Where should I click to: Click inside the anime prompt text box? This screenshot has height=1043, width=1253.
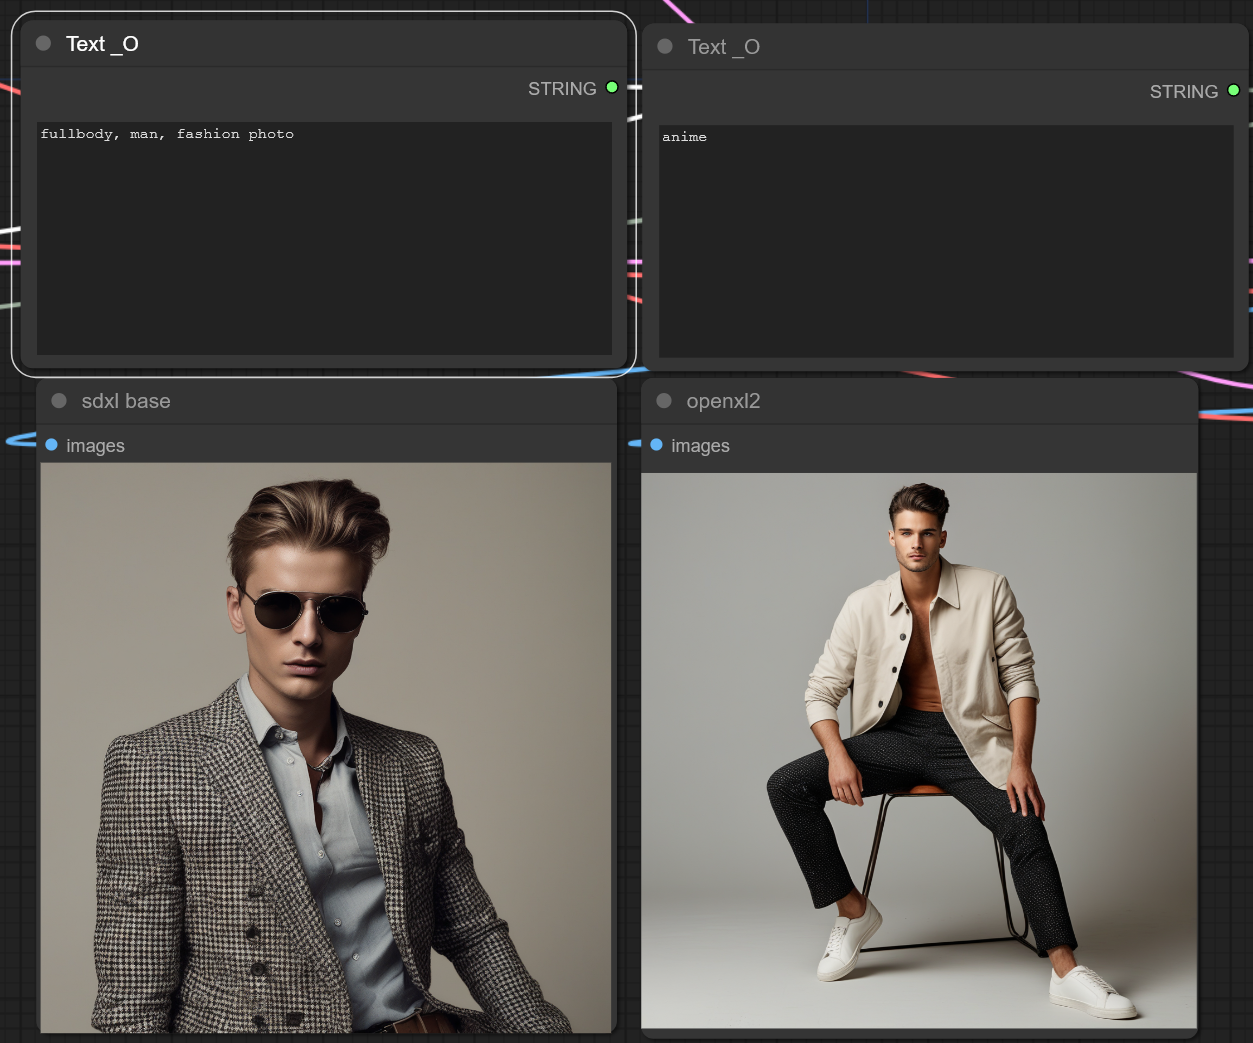(945, 241)
